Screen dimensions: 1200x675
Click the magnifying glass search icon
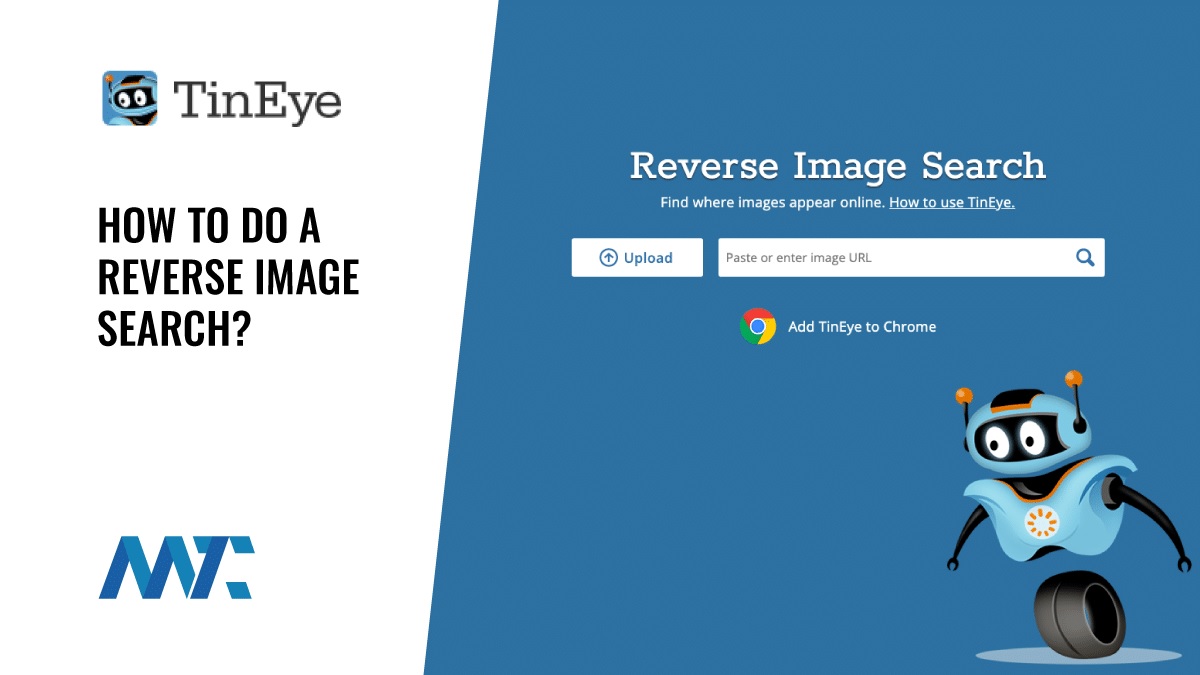click(1085, 257)
